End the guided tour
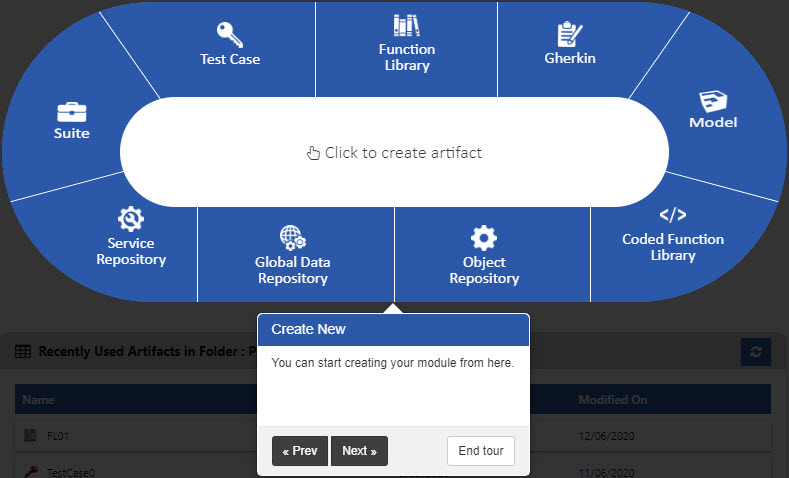The height and width of the screenshot is (478, 789). pos(480,451)
